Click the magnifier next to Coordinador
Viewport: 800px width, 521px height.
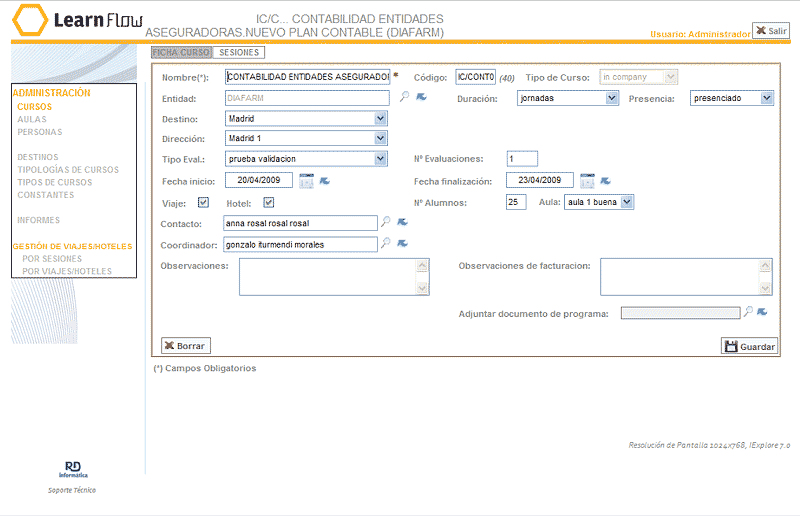click(386, 243)
